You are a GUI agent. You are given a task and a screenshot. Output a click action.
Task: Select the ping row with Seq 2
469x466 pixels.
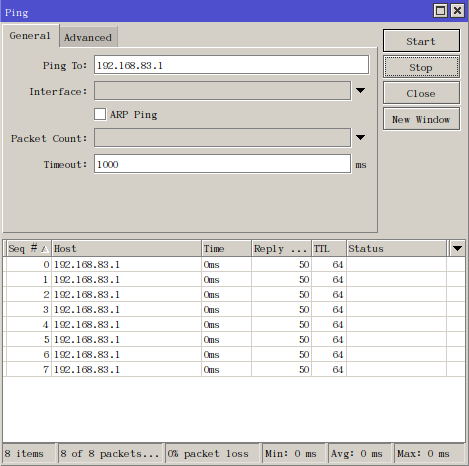(x=234, y=294)
